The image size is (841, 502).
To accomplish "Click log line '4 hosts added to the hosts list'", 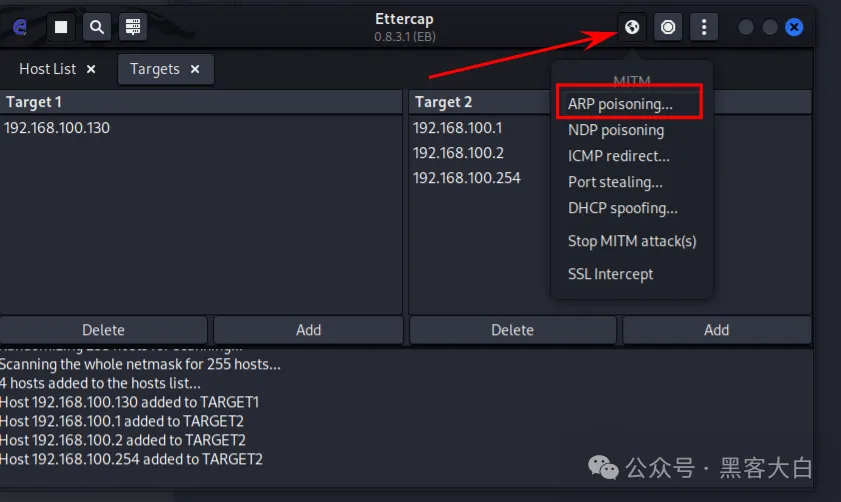I will click(x=100, y=383).
